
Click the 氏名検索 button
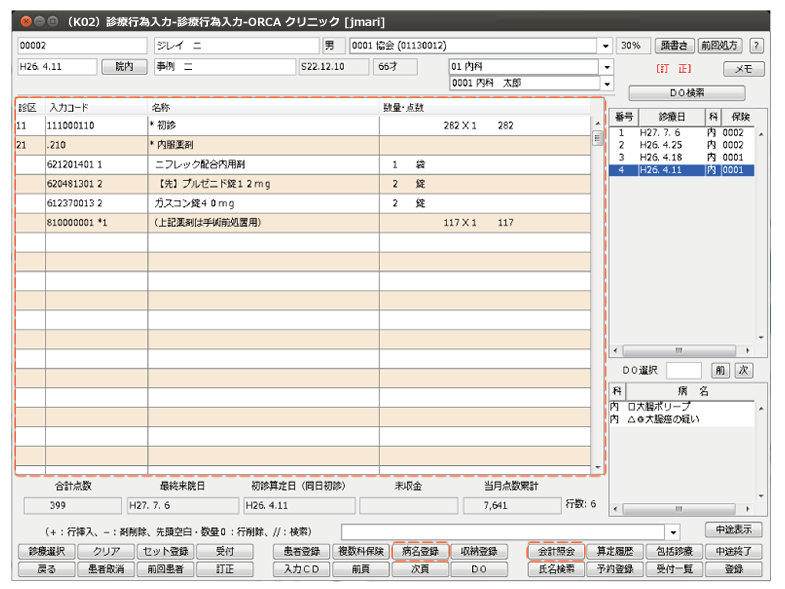pyautogui.click(x=556, y=569)
